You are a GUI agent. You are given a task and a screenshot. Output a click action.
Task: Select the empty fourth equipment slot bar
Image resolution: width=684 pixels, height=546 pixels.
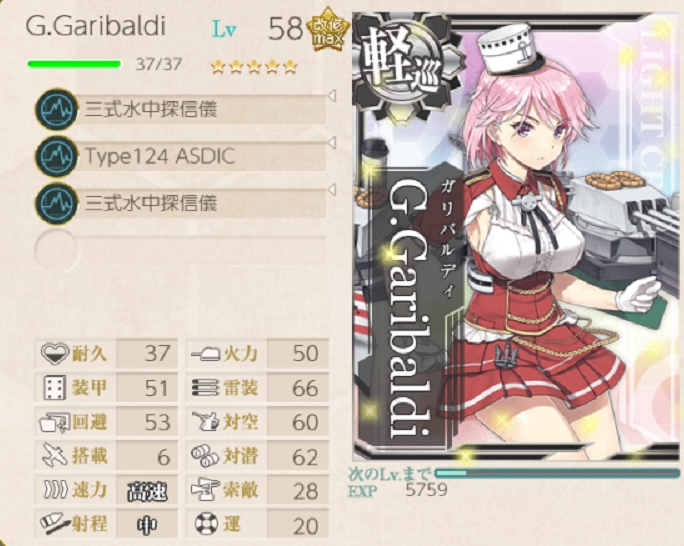[x=181, y=250]
